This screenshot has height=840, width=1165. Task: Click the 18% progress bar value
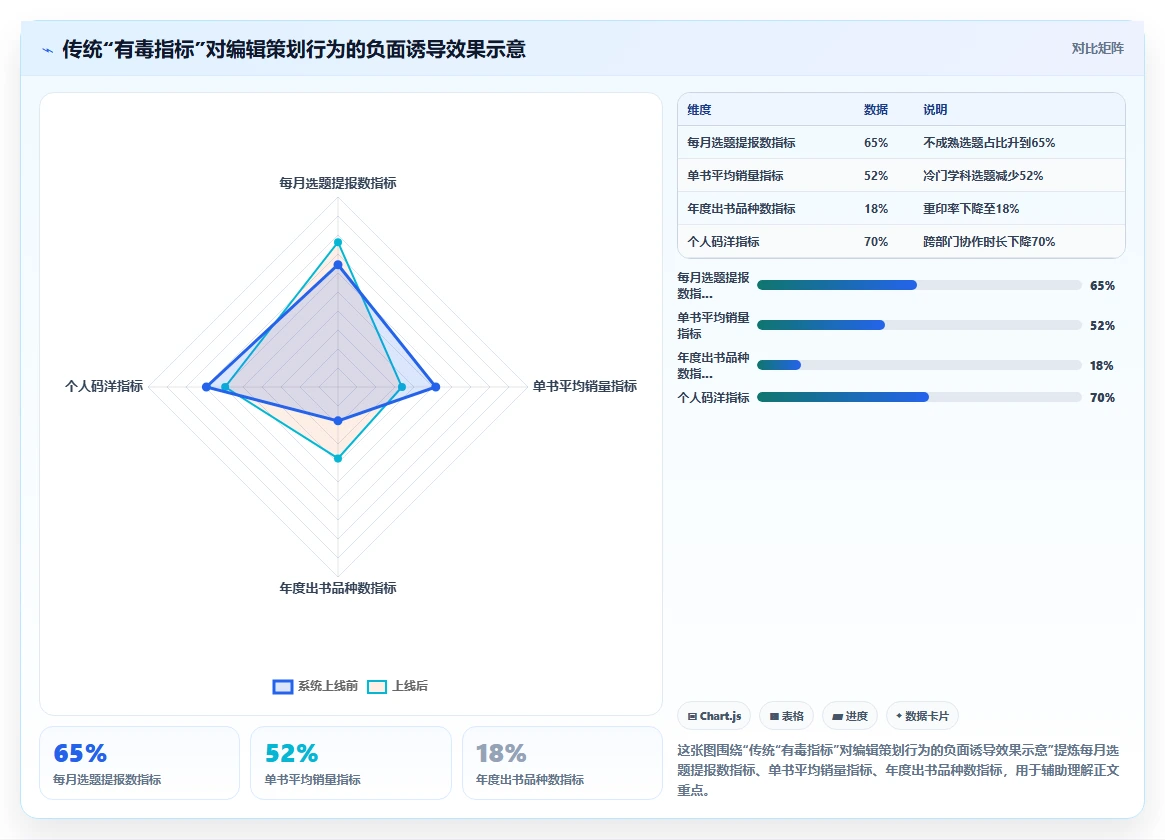(x=1102, y=365)
